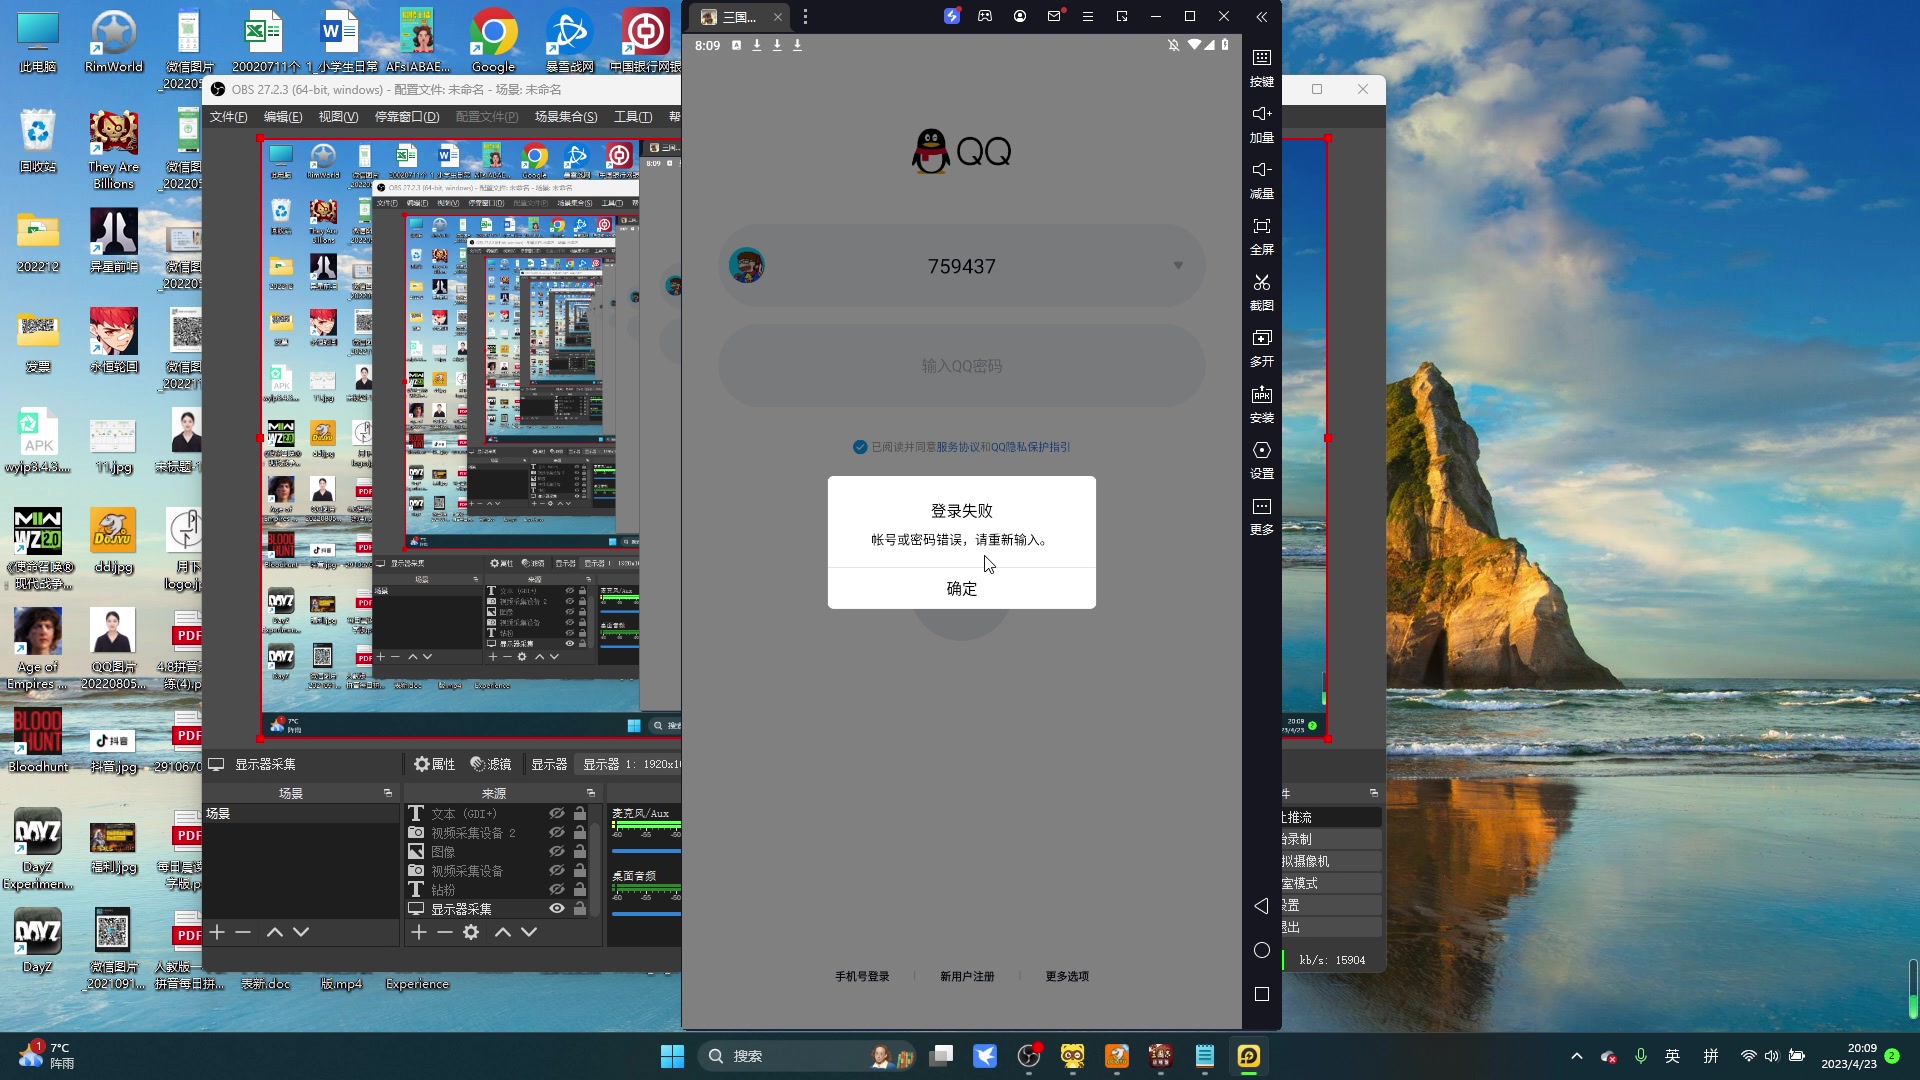Open 更多选项 more options
This screenshot has height=1080, width=1920.
tap(1067, 977)
